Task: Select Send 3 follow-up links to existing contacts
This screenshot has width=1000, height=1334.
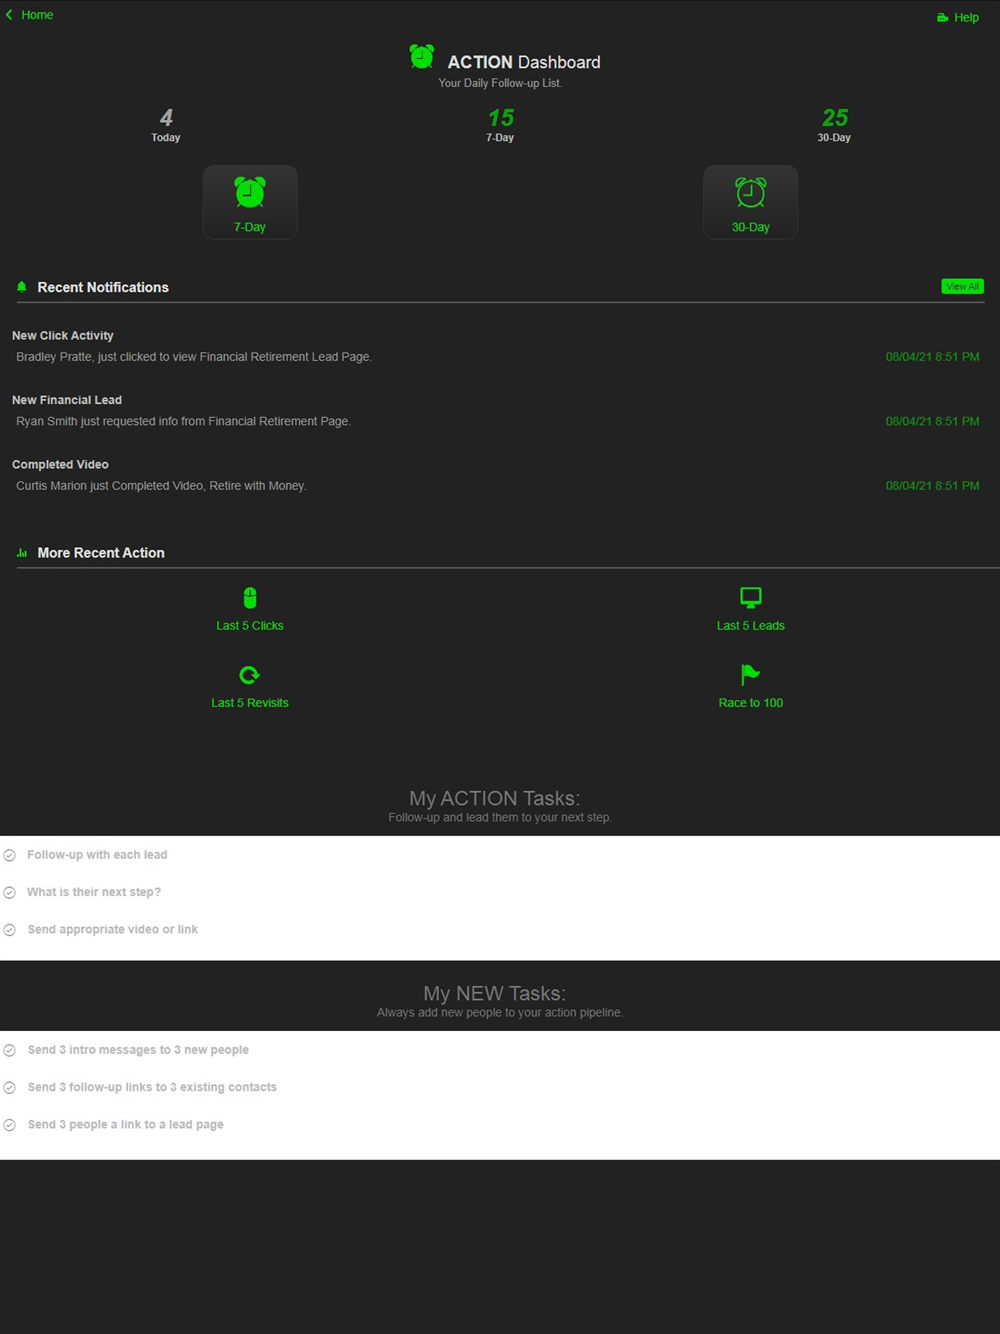Action: [152, 1087]
